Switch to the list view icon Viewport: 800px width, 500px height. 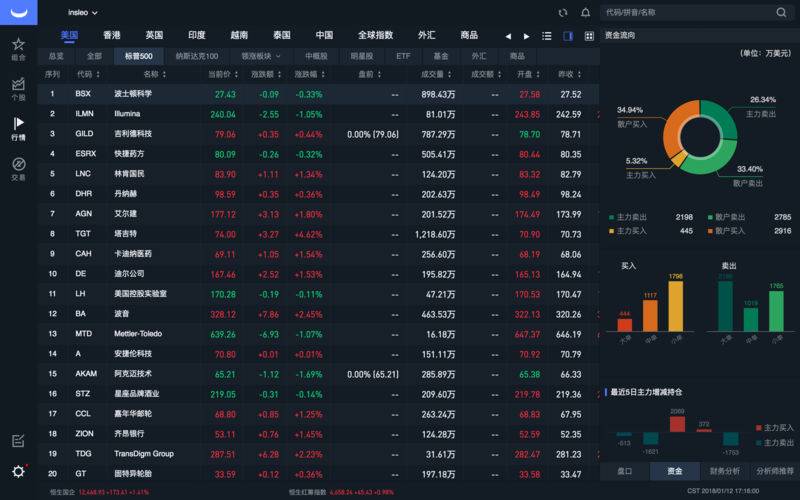click(546, 36)
